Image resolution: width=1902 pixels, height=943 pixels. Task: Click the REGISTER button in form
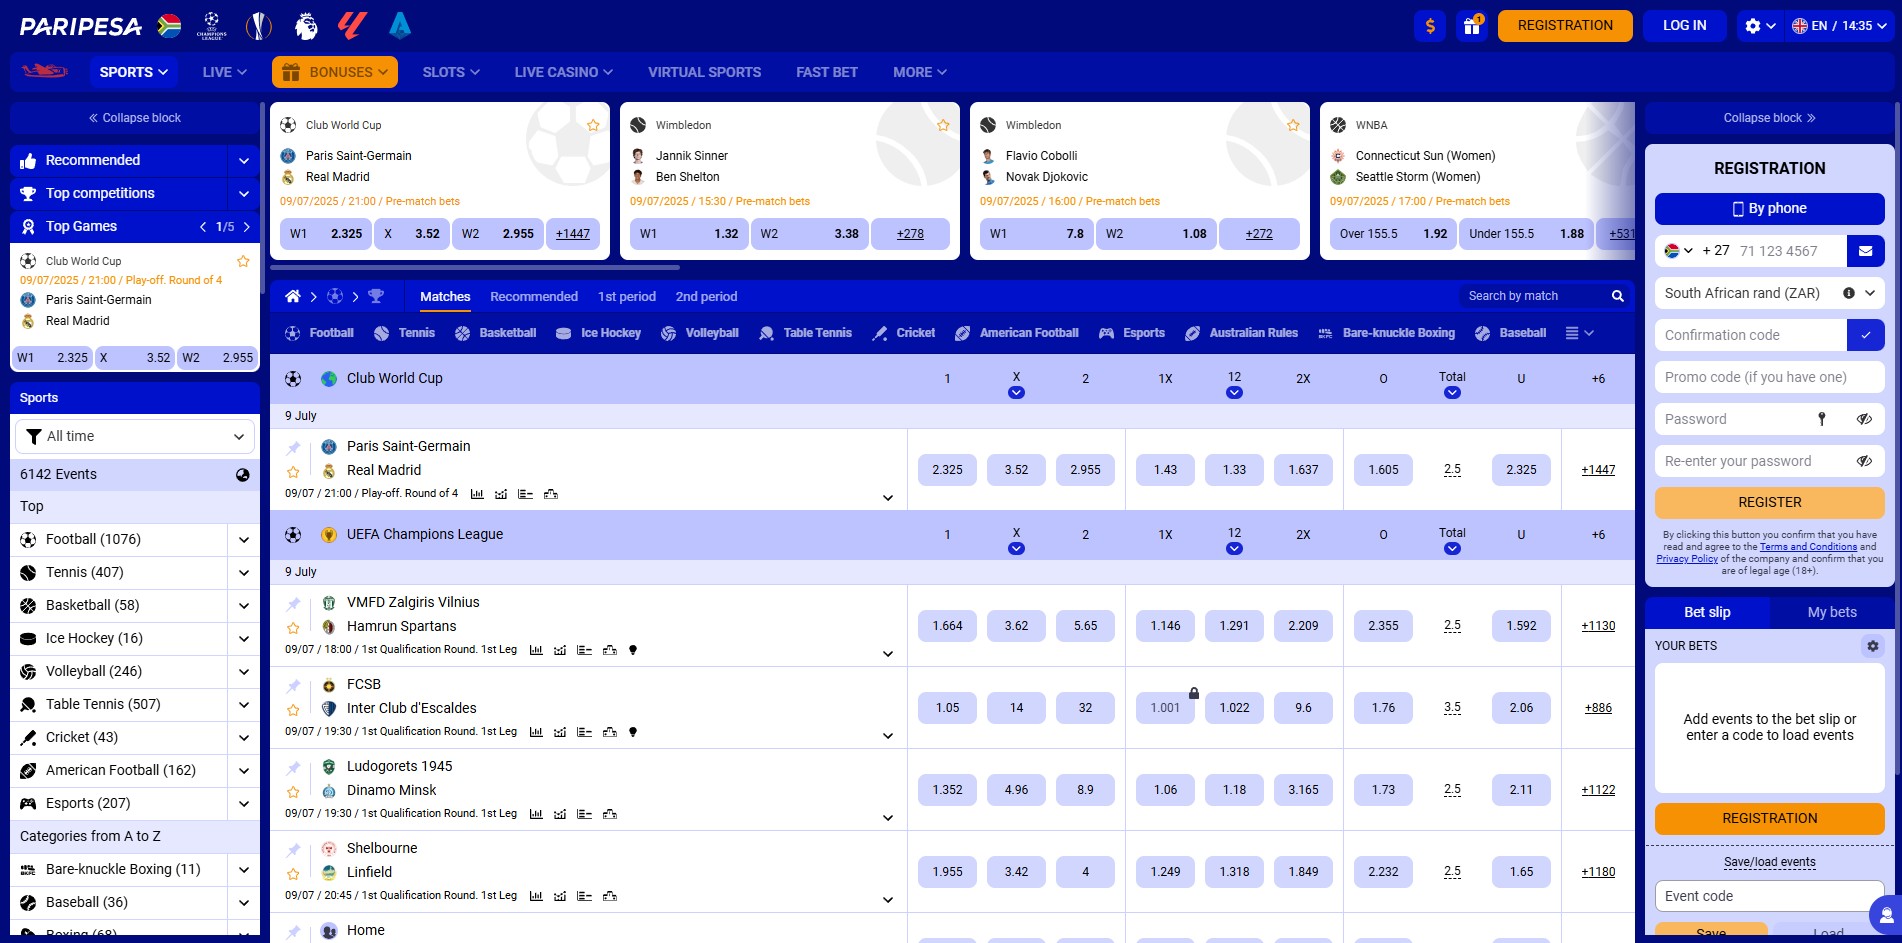pyautogui.click(x=1769, y=502)
